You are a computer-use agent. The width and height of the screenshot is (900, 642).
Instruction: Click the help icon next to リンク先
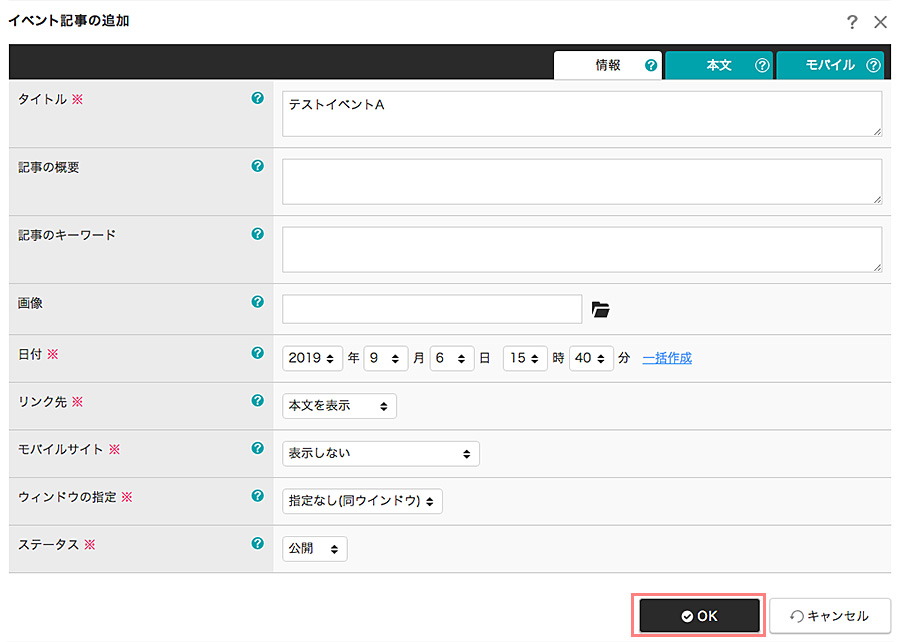258,400
